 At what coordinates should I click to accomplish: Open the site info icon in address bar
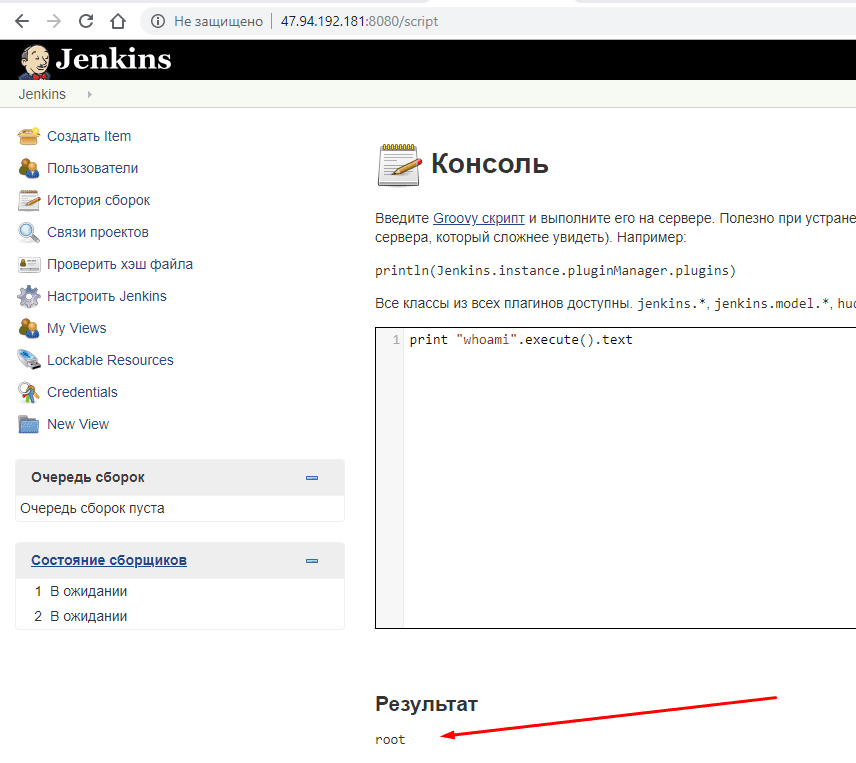158,21
